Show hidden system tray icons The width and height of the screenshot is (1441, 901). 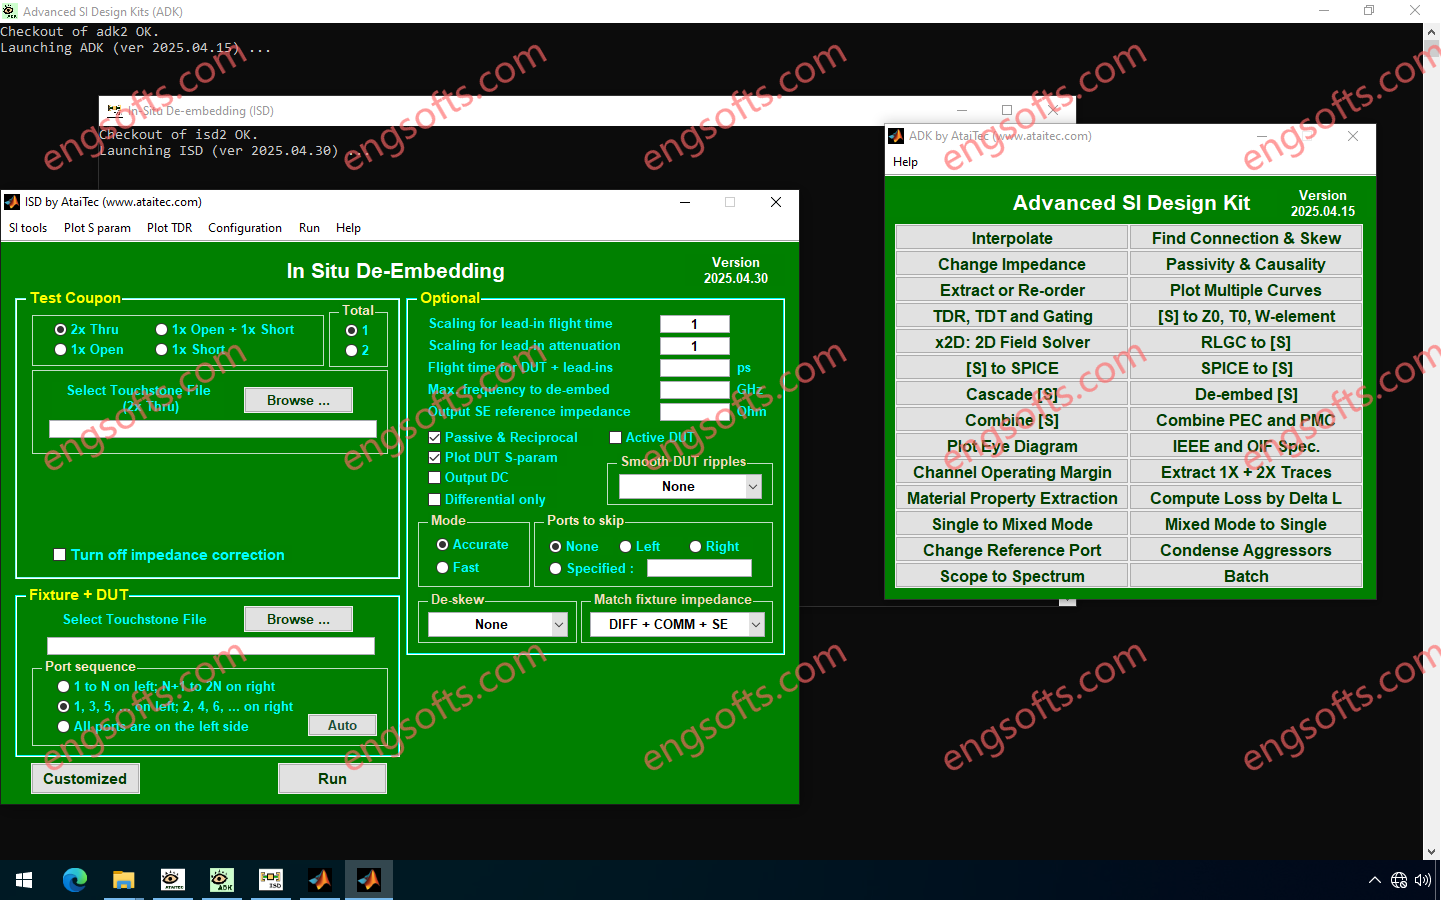(x=1374, y=881)
